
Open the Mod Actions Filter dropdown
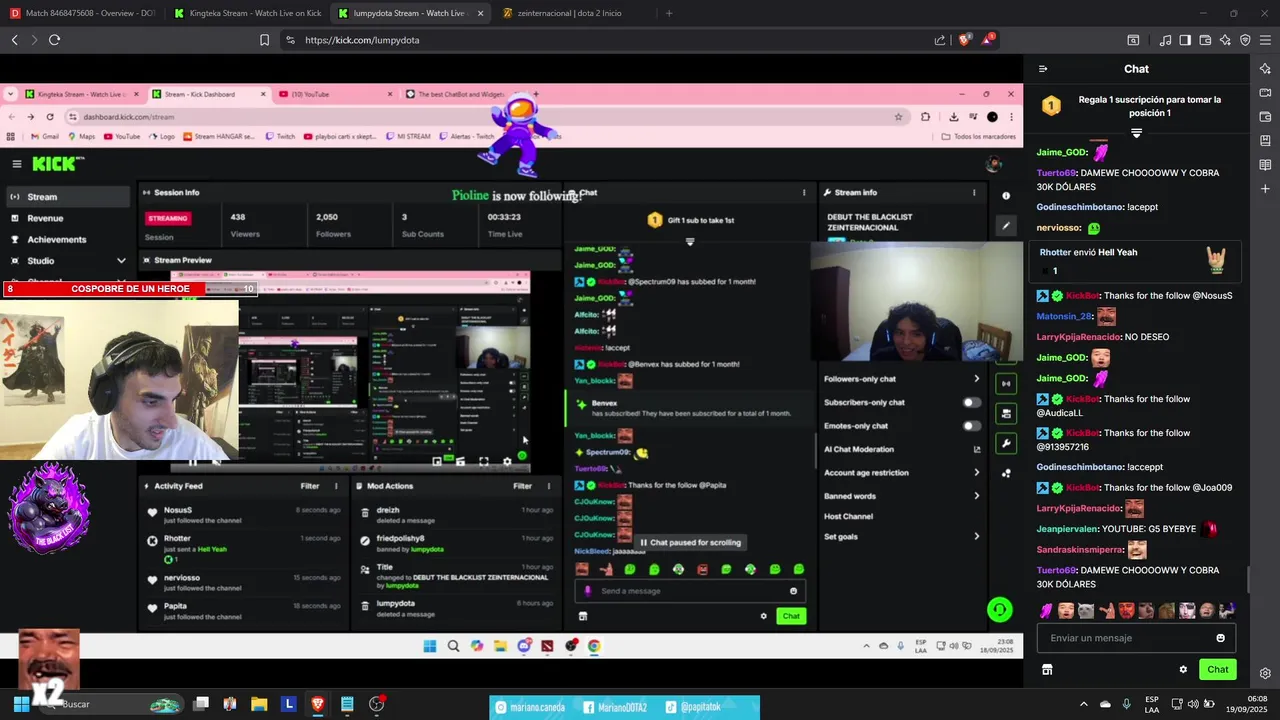[x=523, y=486]
